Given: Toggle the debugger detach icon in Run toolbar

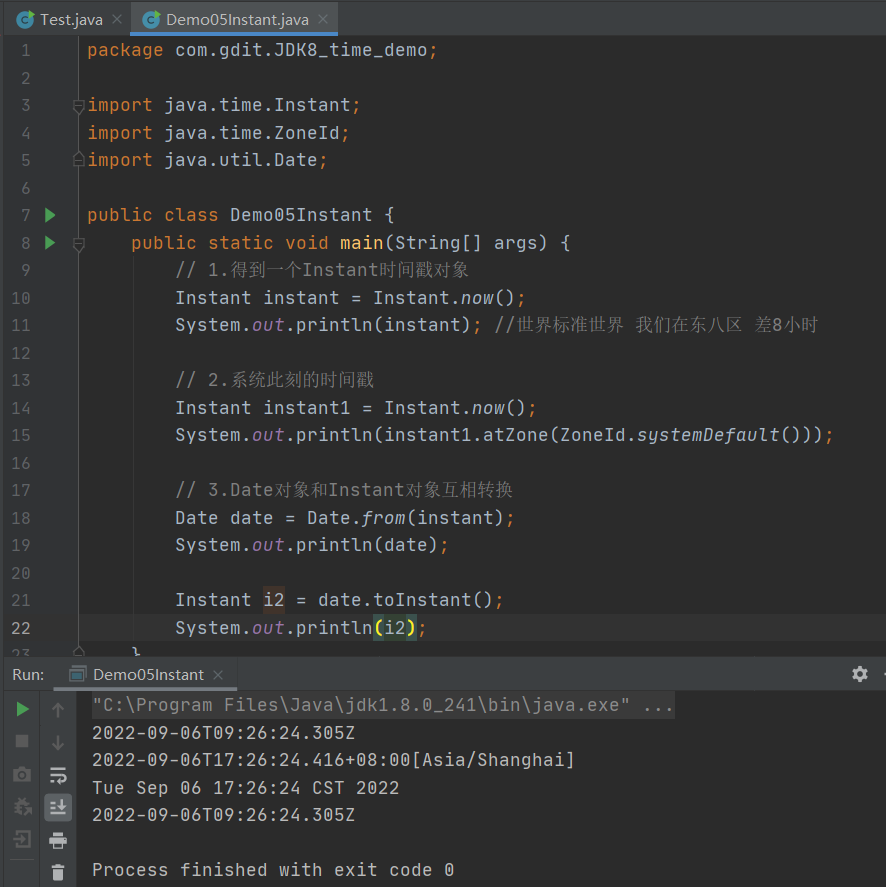Looking at the screenshot, I should [21, 807].
